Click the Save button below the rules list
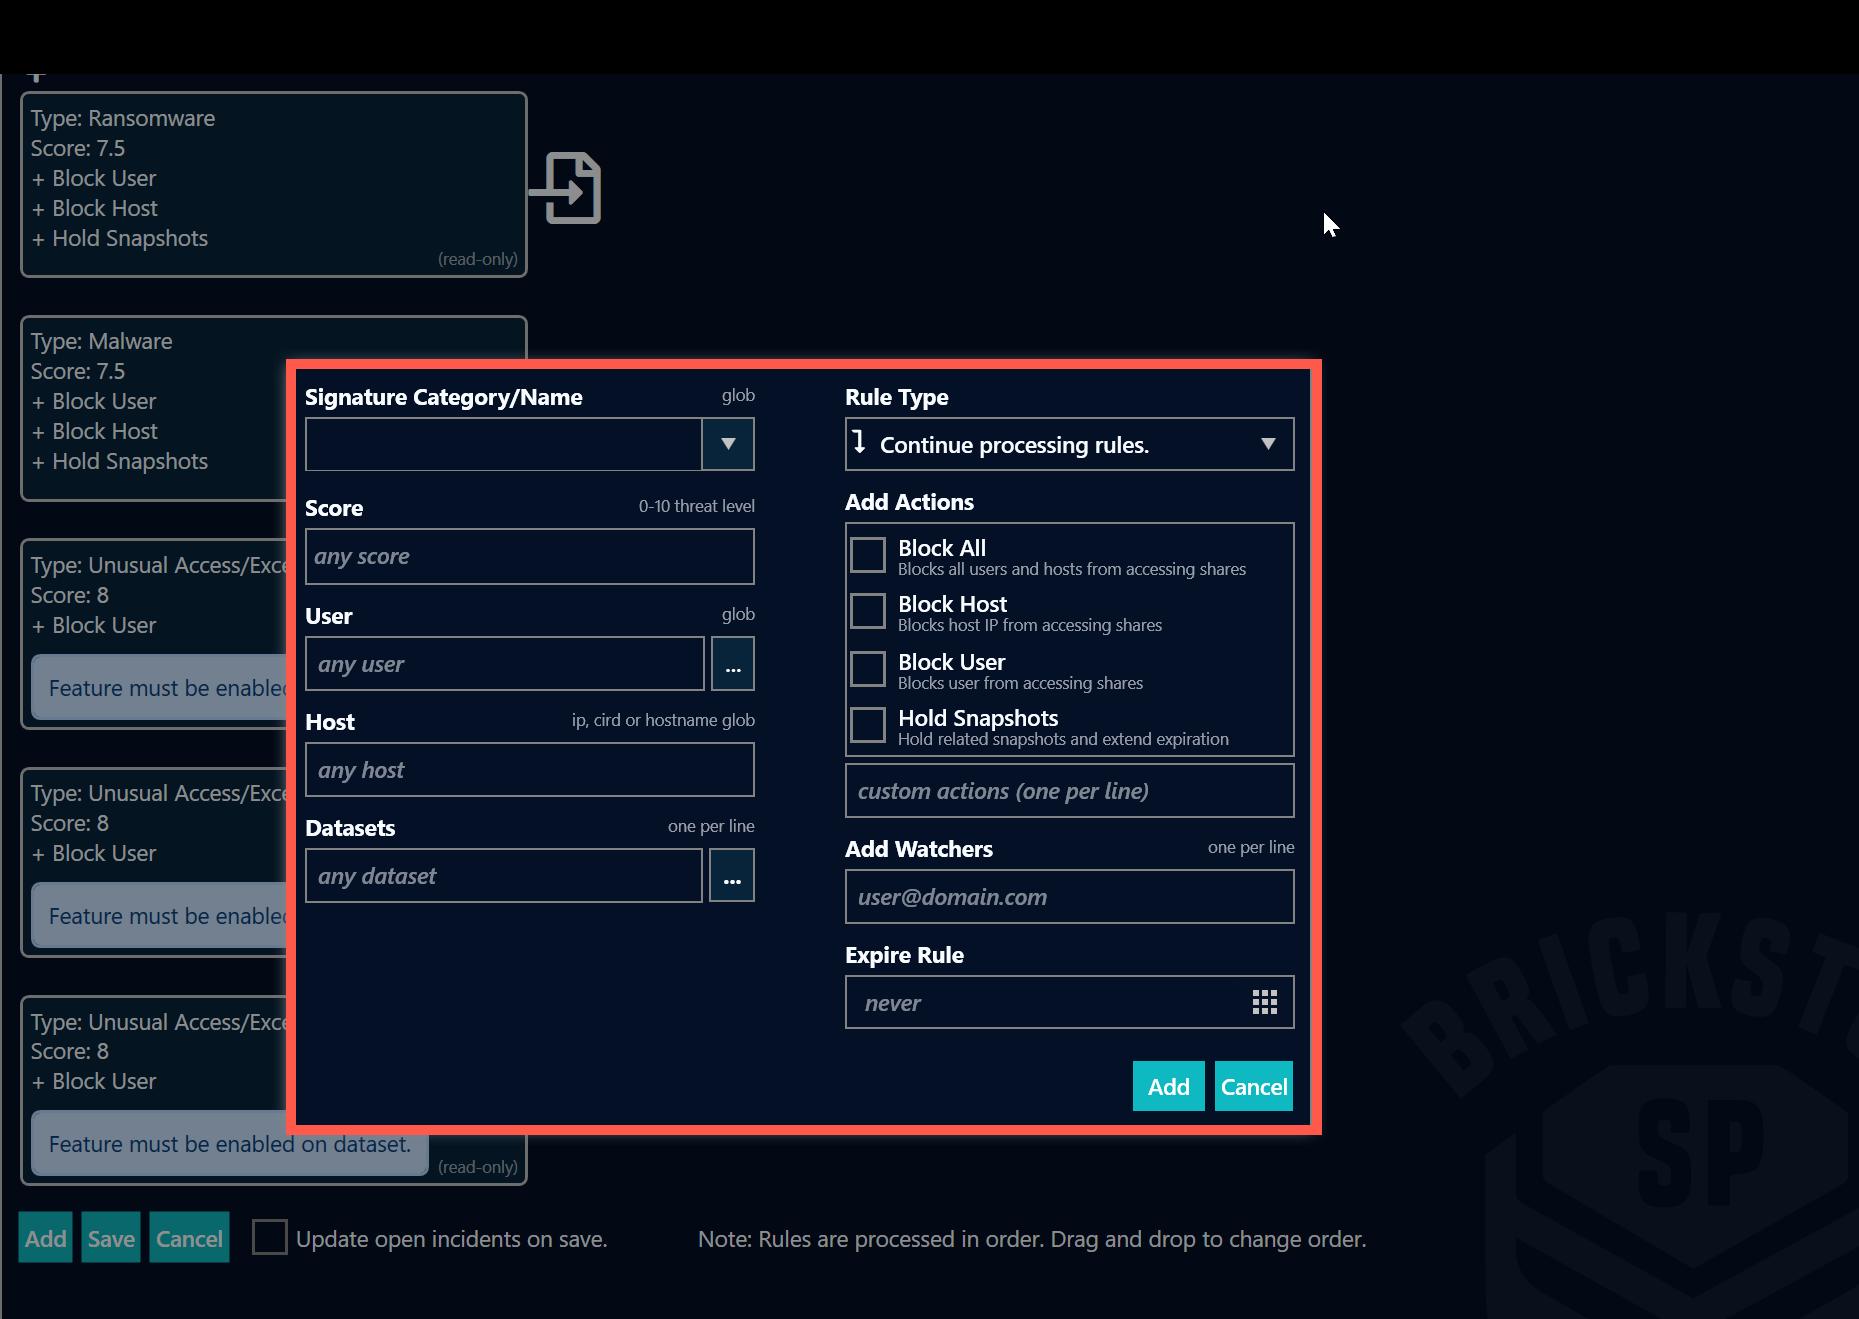The width and height of the screenshot is (1859, 1319). [110, 1238]
